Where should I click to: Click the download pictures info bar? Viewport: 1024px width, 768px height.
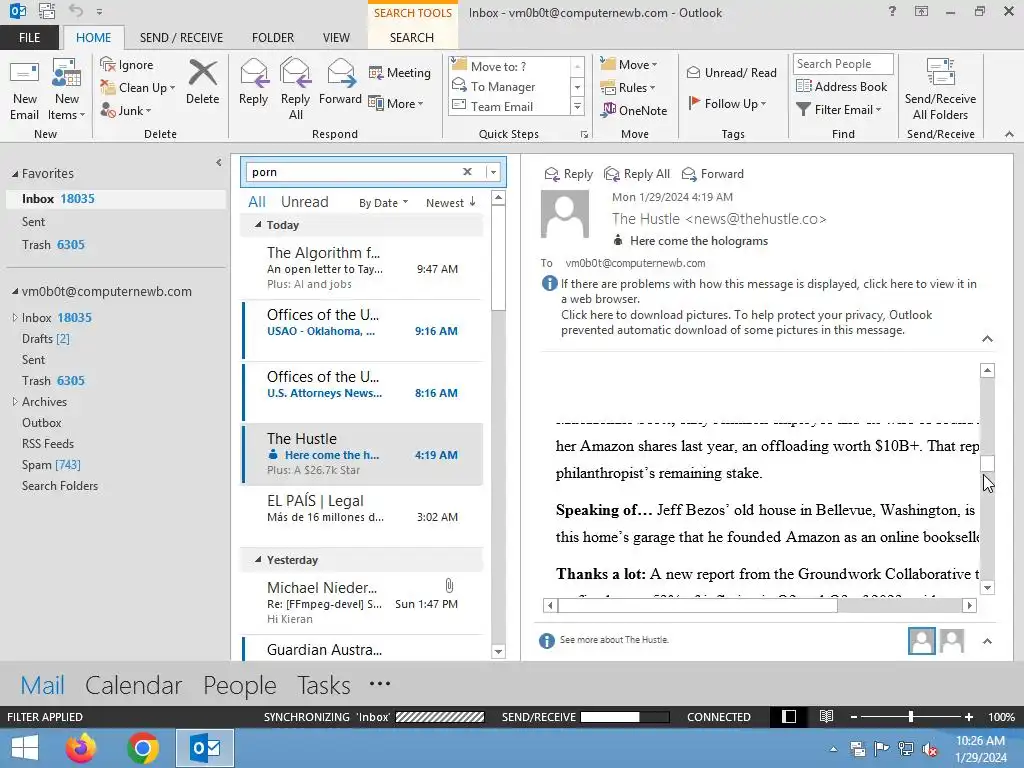pos(746,322)
